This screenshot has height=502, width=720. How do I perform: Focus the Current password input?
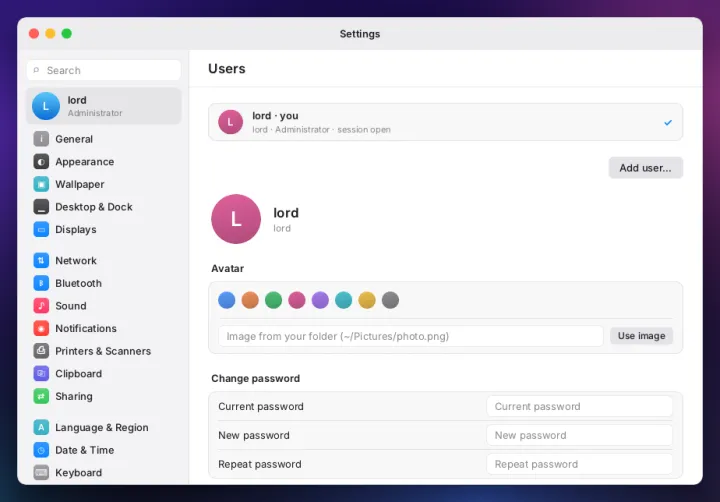[579, 406]
